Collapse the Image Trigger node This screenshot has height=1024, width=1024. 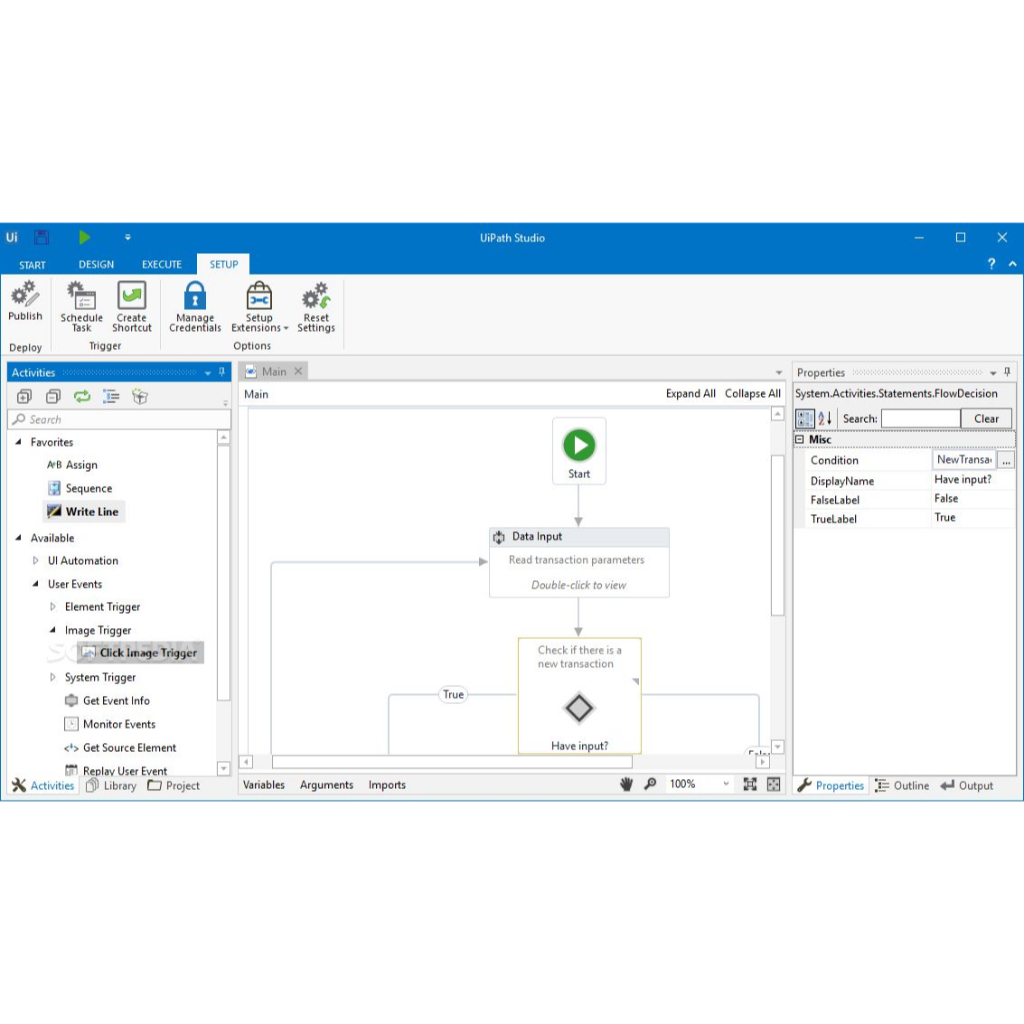53,630
